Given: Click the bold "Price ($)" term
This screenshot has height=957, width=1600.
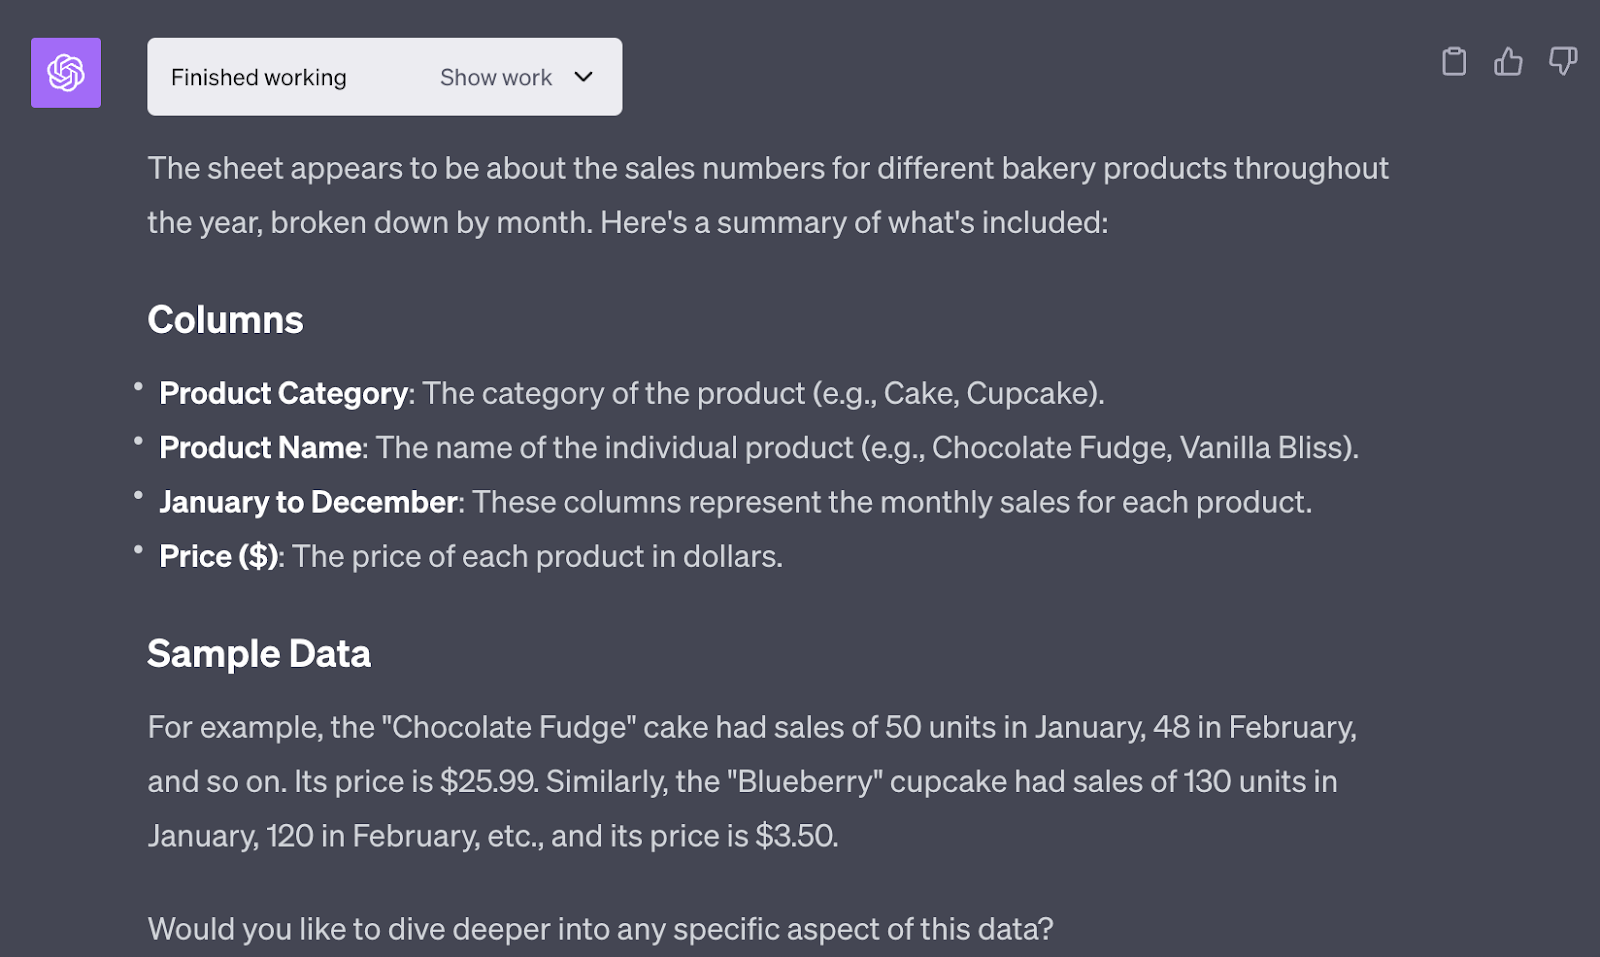Looking at the screenshot, I should coord(219,556).
